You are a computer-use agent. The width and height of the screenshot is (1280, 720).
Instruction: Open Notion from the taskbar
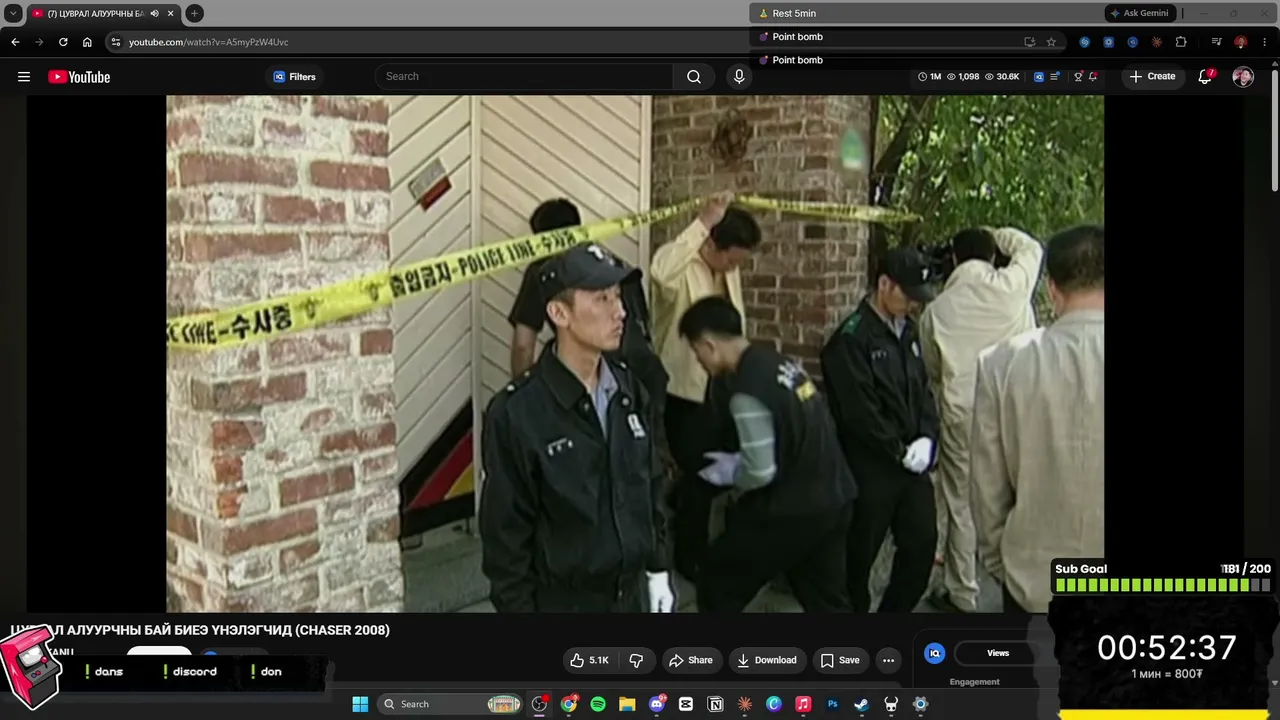pos(715,704)
